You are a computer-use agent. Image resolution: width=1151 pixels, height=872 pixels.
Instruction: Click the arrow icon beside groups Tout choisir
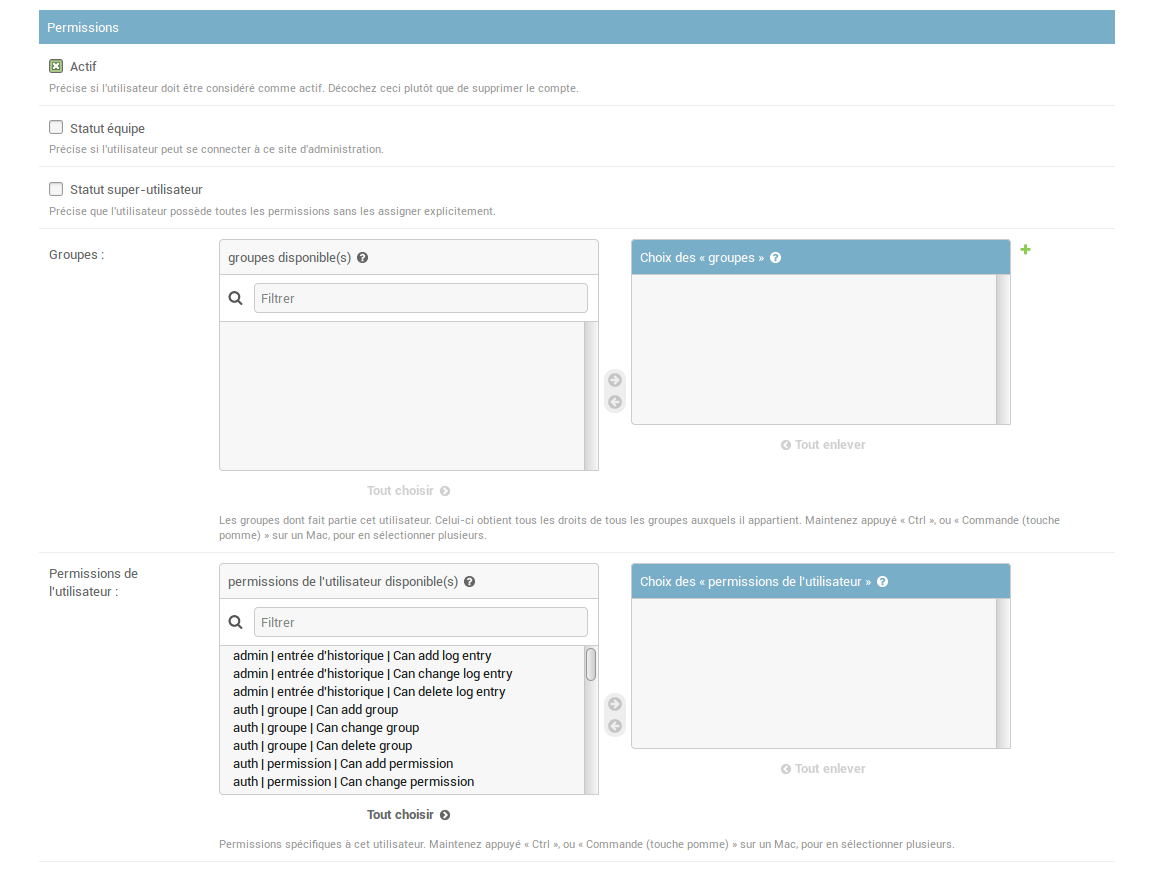[x=445, y=491]
